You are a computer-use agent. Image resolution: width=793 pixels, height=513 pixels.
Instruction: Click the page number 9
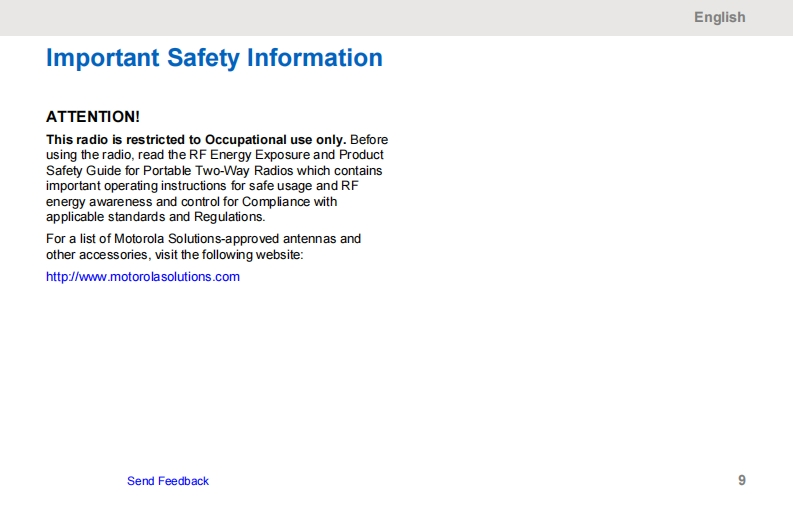741,480
